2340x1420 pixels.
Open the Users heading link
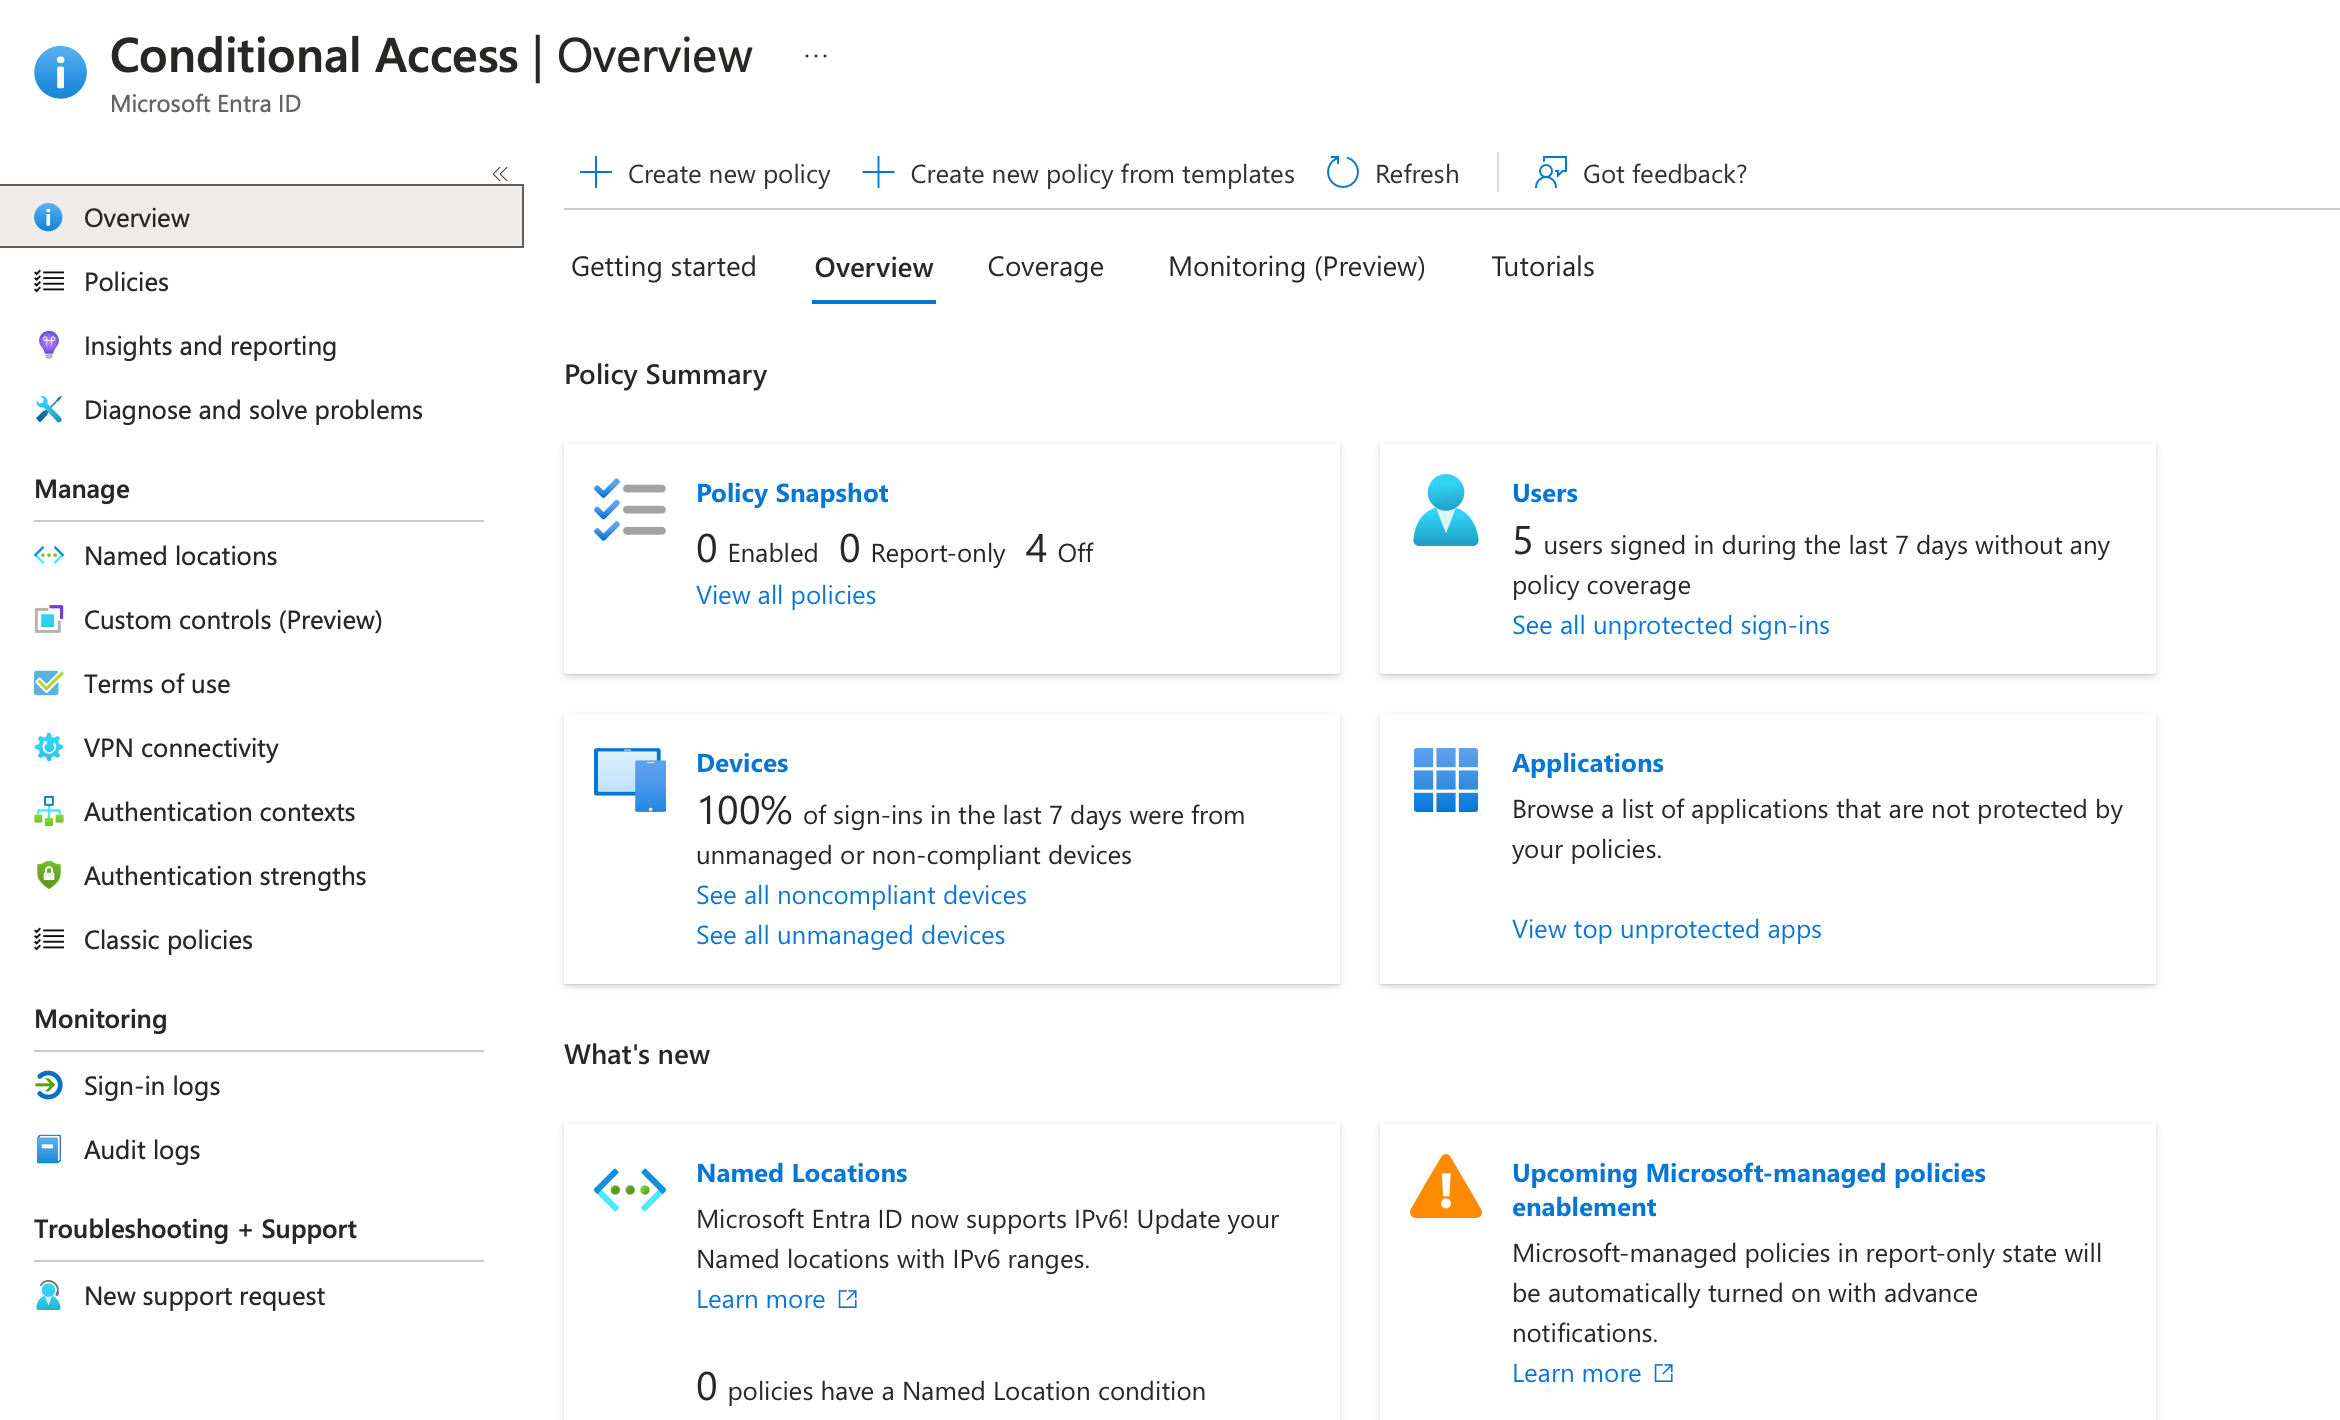pyautogui.click(x=1544, y=493)
